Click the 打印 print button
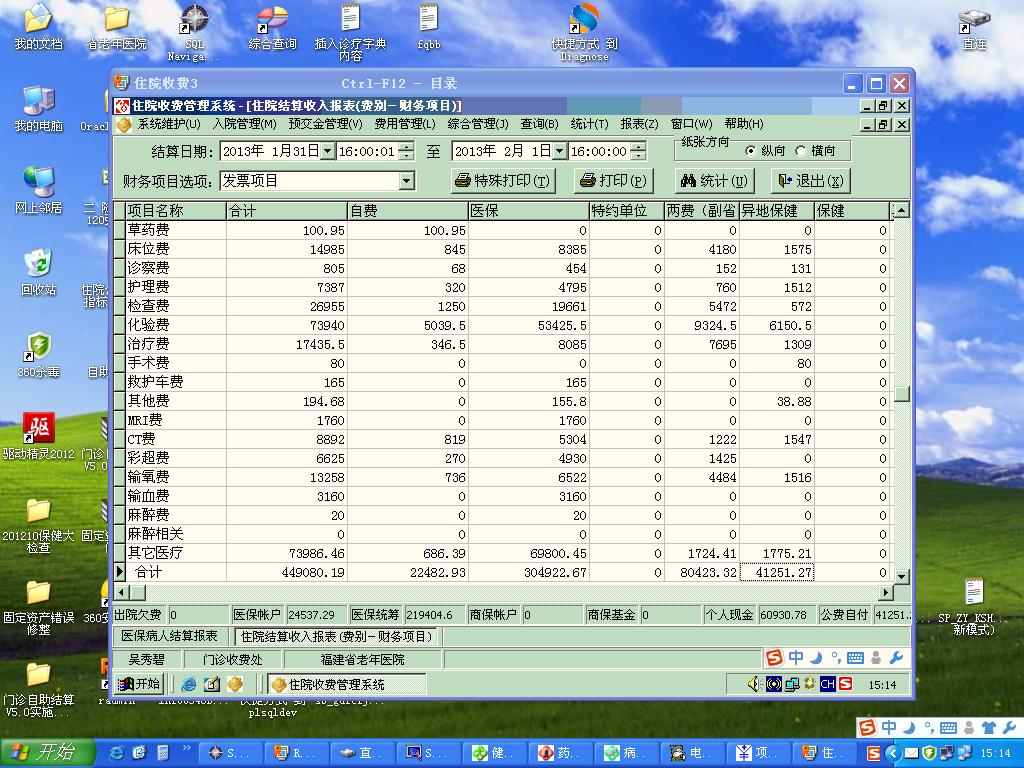Image resolution: width=1024 pixels, height=768 pixels. tap(613, 181)
